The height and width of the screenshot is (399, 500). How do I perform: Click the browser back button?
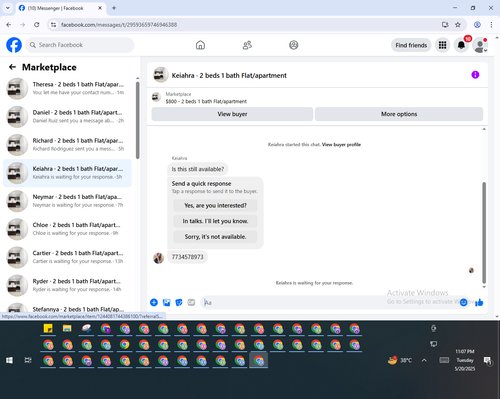(9, 25)
